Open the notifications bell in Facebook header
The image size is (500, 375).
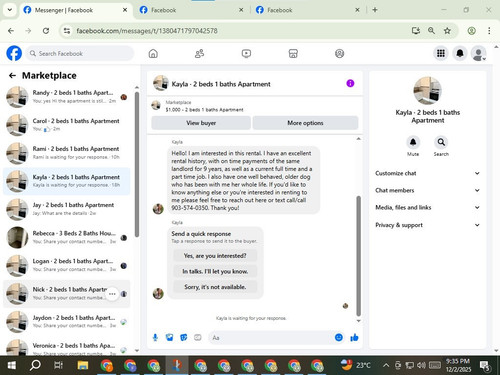pos(460,53)
